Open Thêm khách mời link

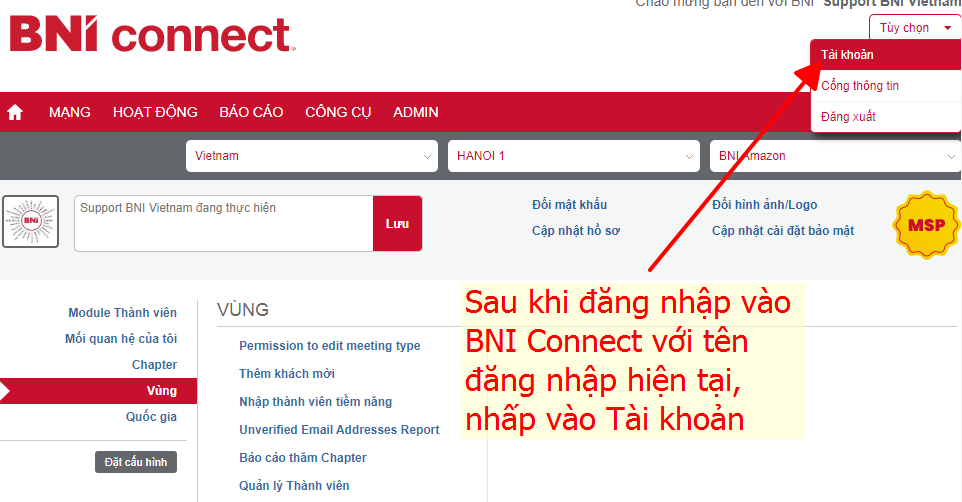287,374
